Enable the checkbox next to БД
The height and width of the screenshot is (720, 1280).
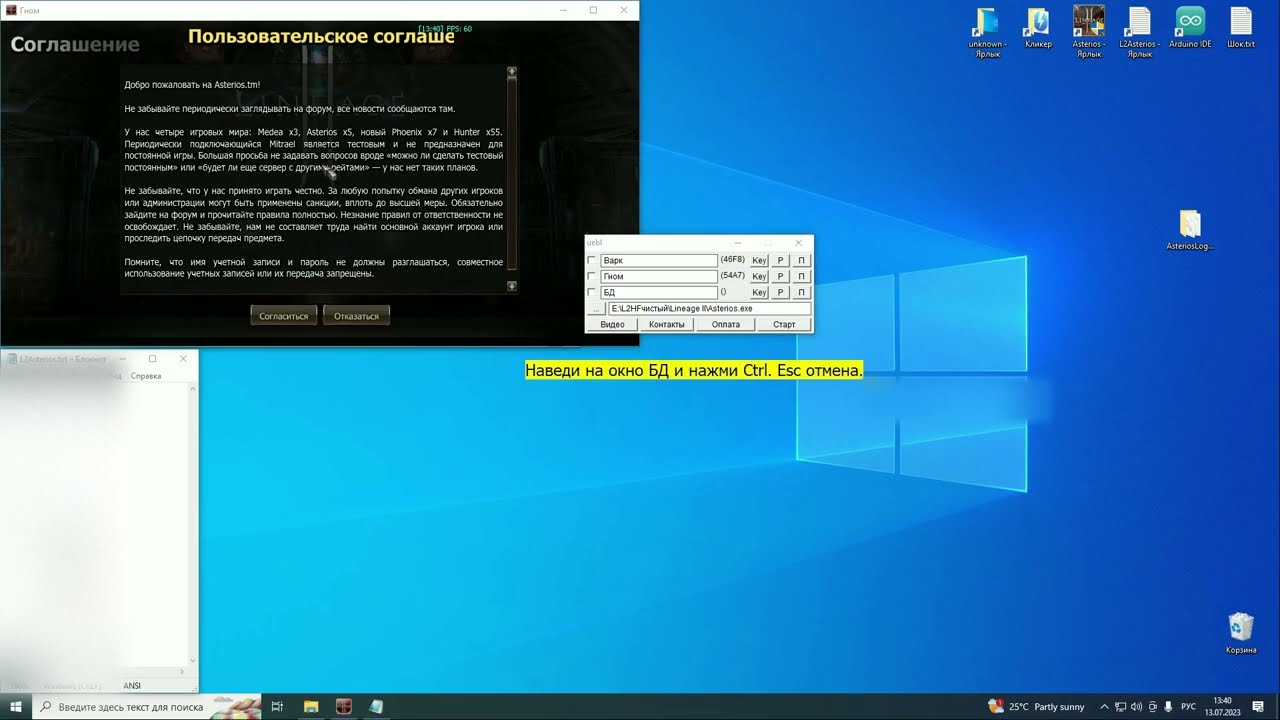coord(592,292)
